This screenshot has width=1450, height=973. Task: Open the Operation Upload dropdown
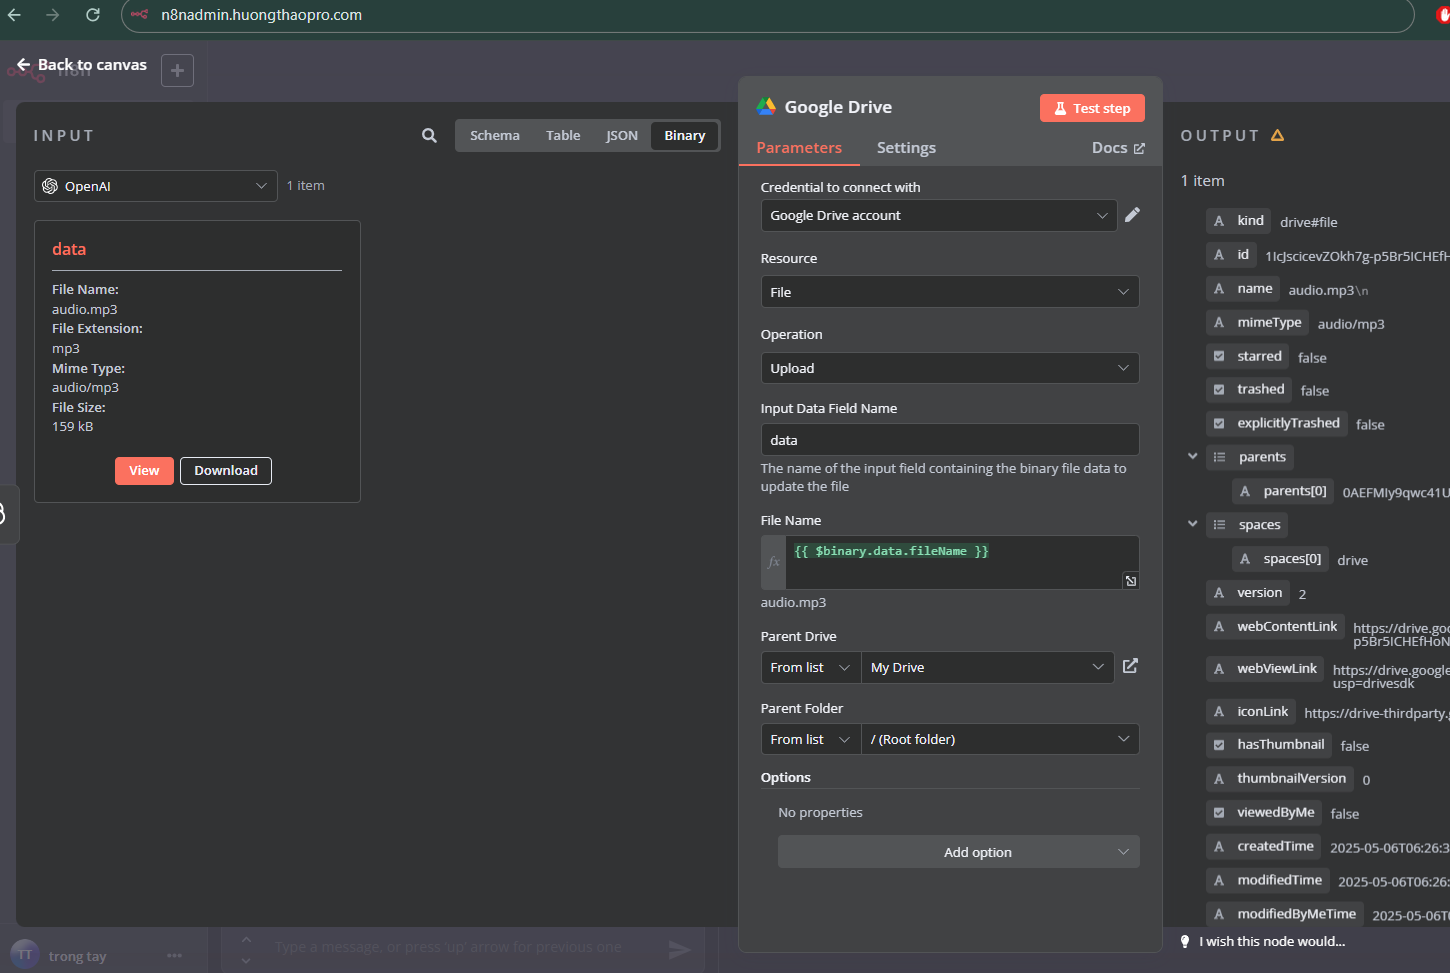(x=950, y=368)
